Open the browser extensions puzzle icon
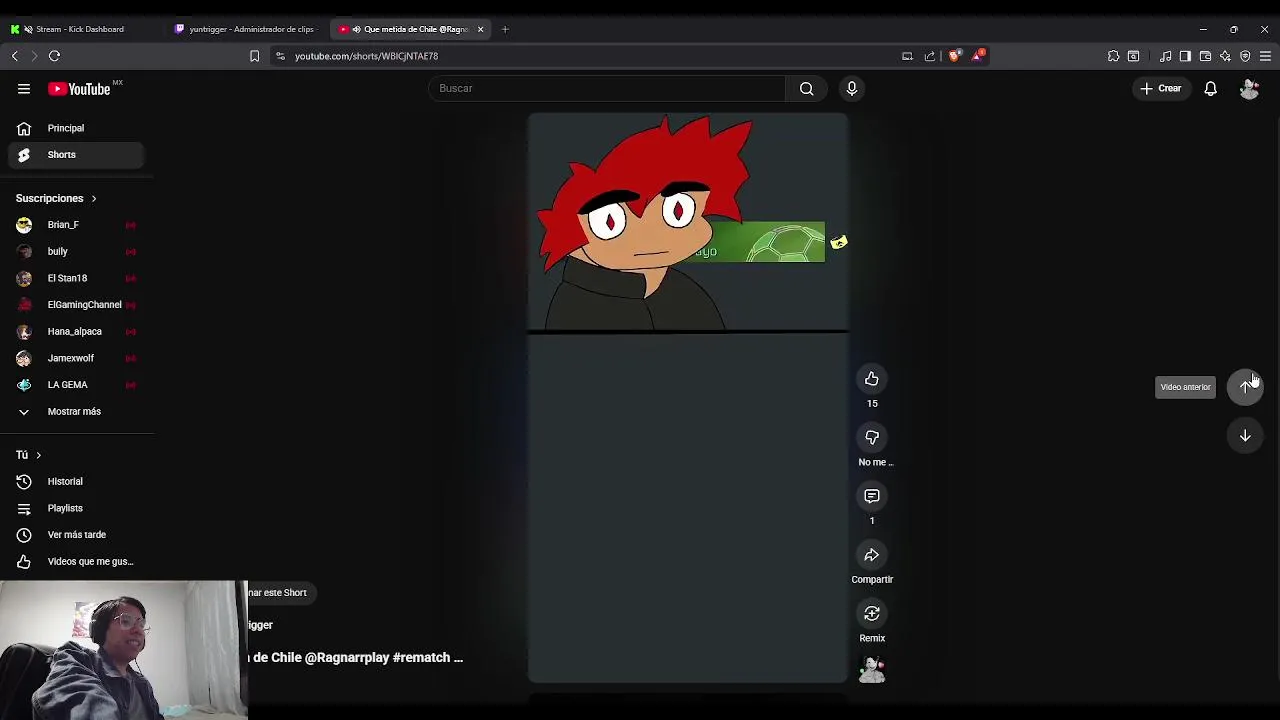Viewport: 1280px width, 720px height. [x=1113, y=56]
